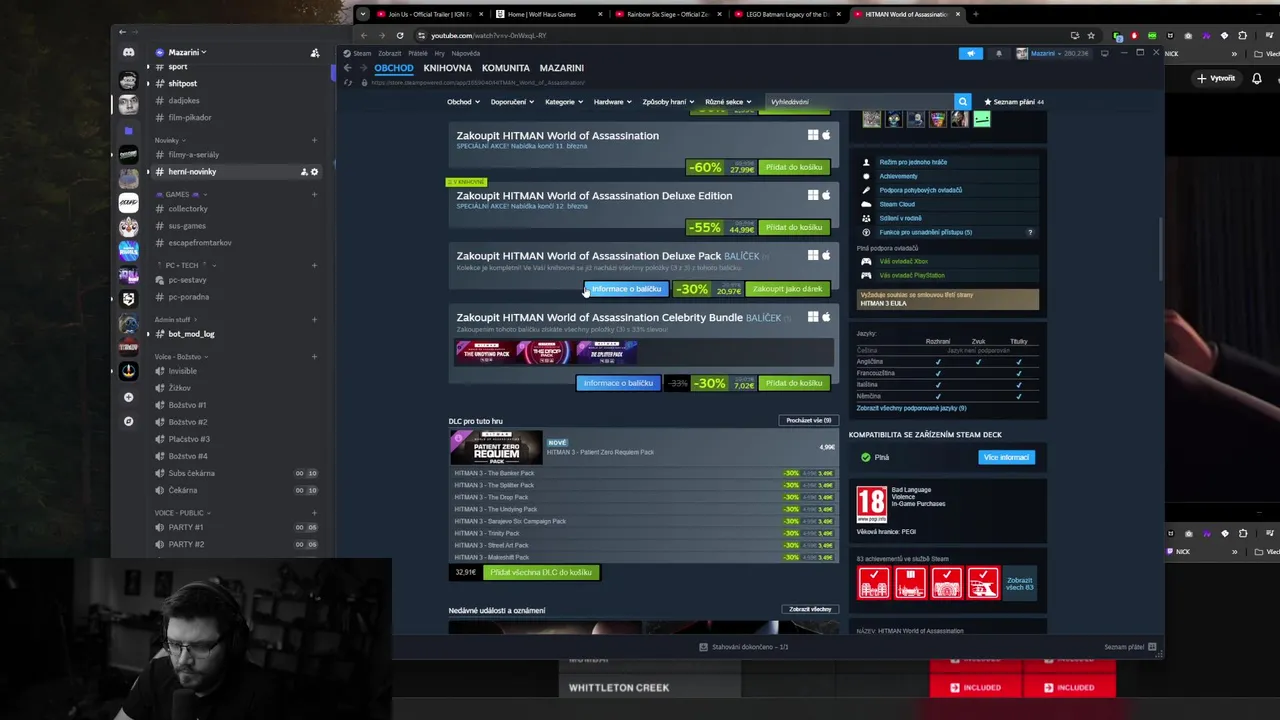The height and width of the screenshot is (720, 1280).
Task: Open the MAZARINI profile tab
Action: [562, 68]
